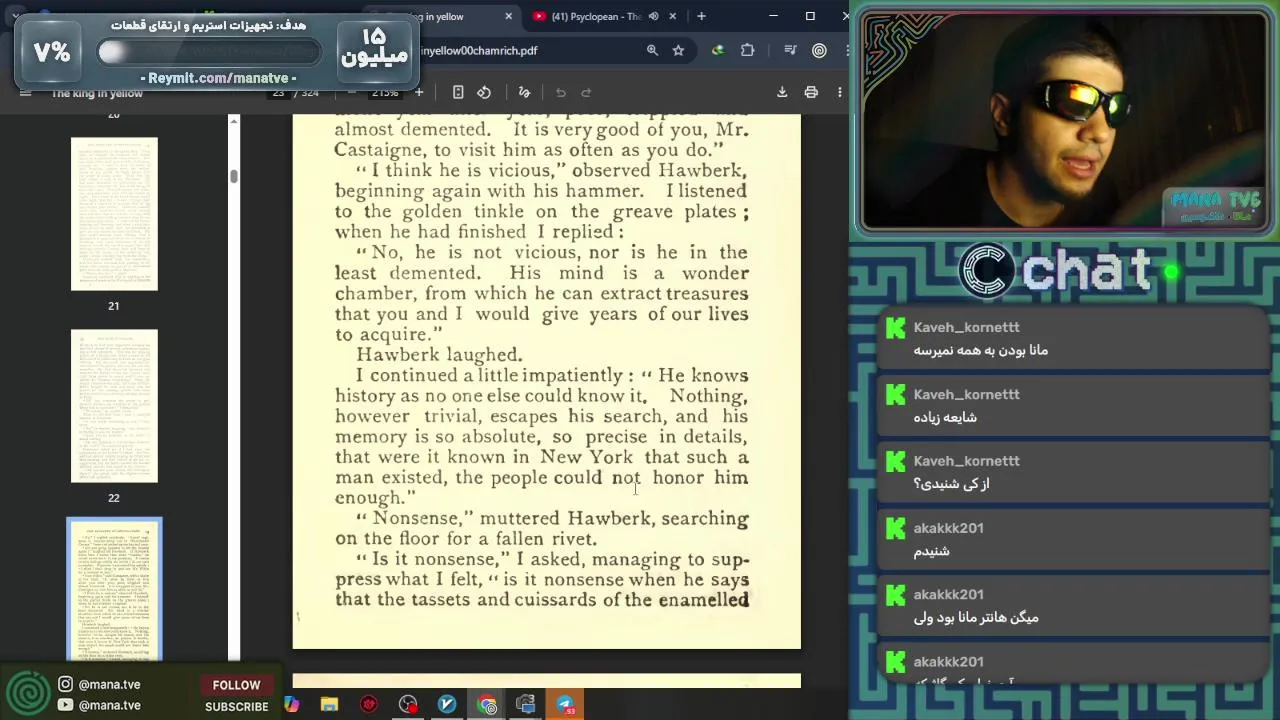Open File Explorer from the taskbar

point(329,705)
